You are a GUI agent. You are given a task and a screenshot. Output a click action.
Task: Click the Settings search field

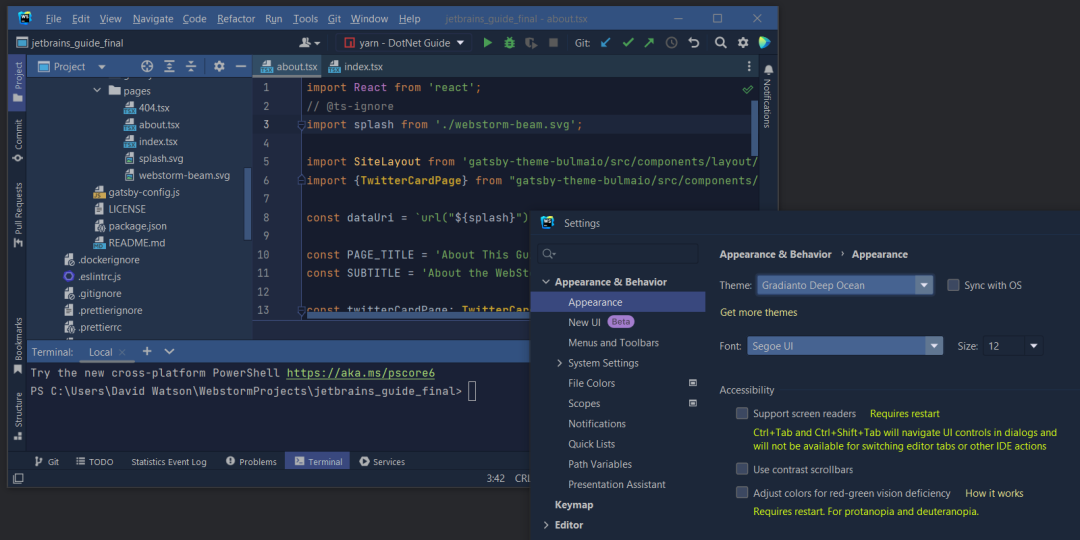coord(618,253)
